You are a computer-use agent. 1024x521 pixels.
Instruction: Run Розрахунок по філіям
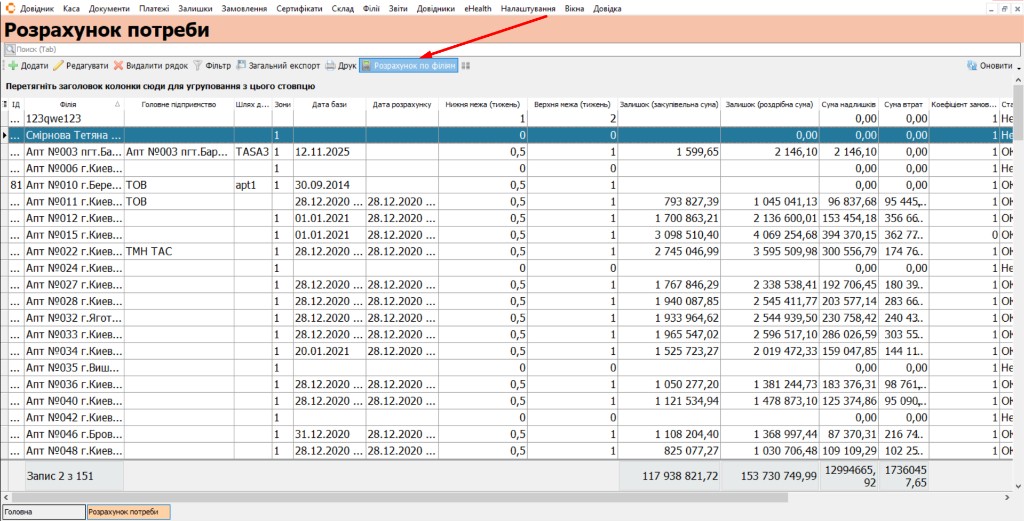(x=409, y=66)
